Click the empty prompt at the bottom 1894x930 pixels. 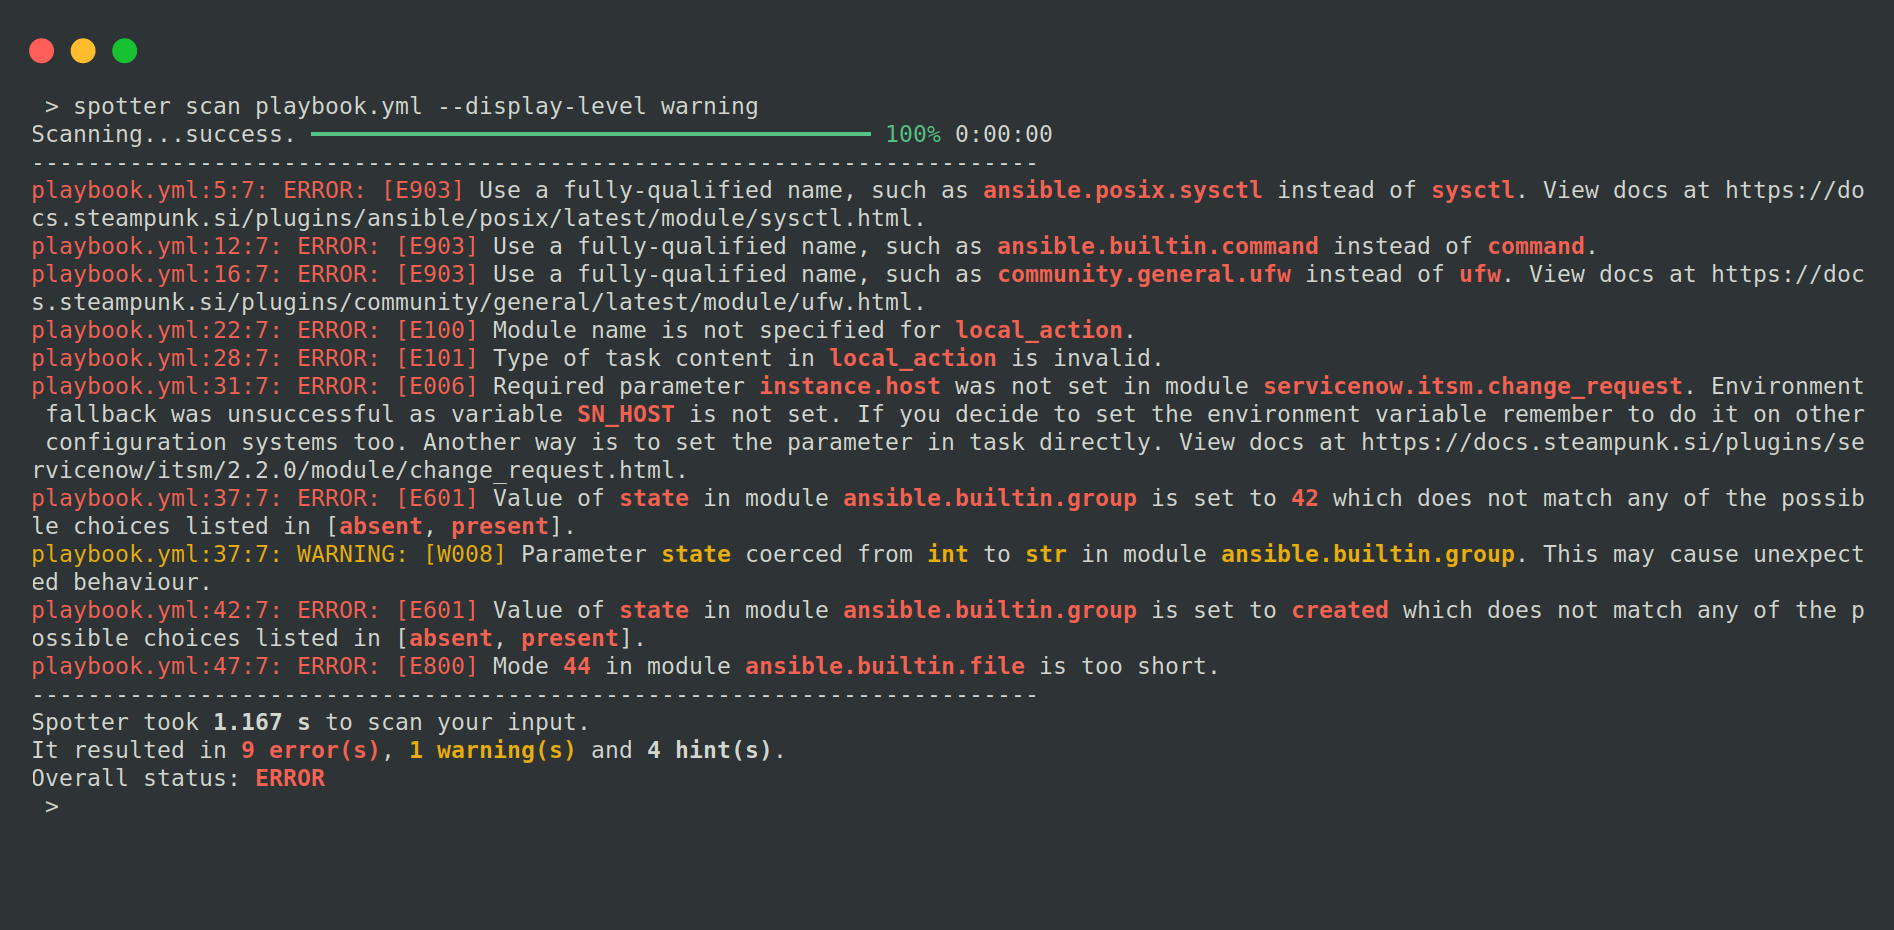click(52, 806)
